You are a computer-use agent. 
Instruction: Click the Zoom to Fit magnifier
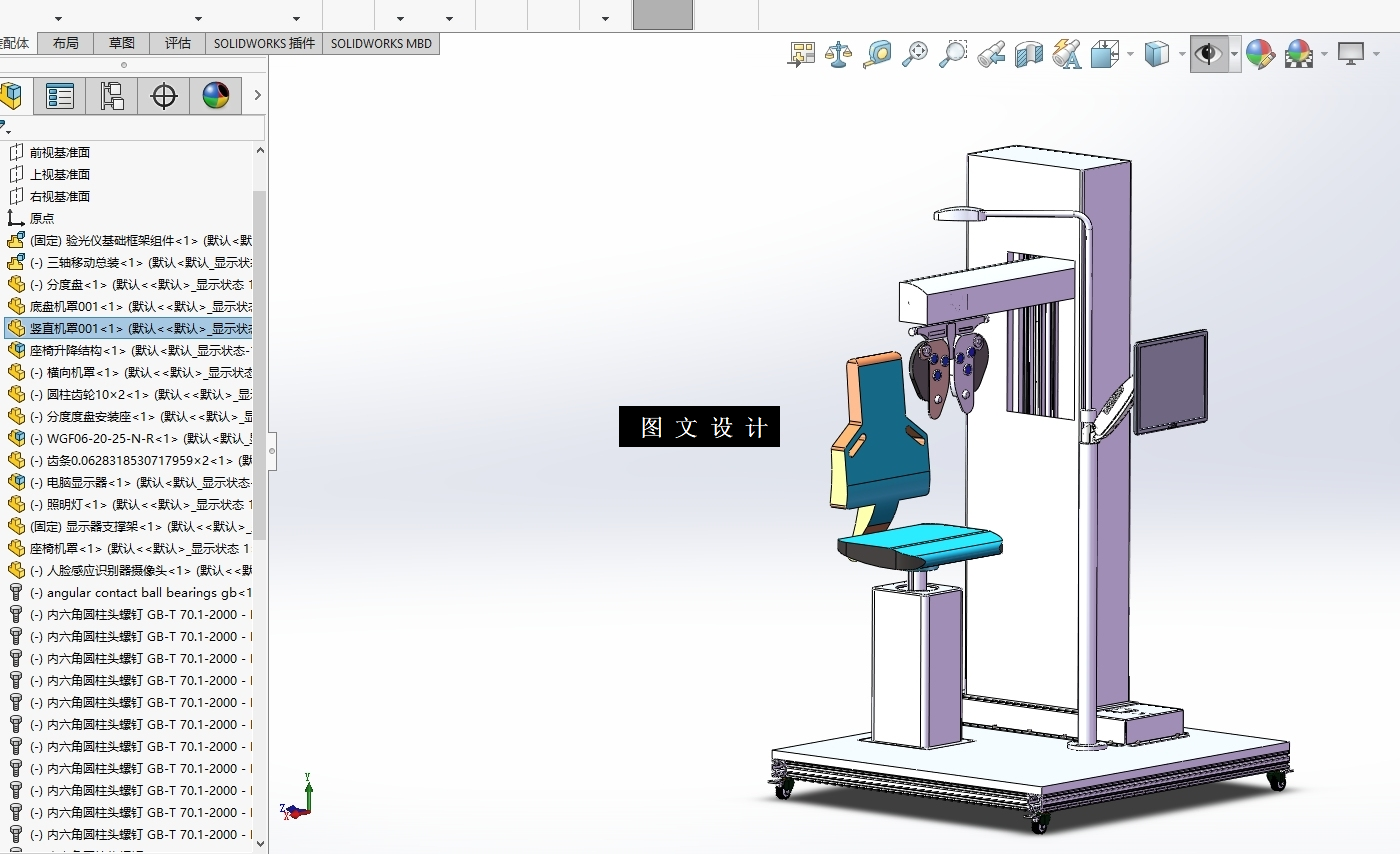point(915,54)
